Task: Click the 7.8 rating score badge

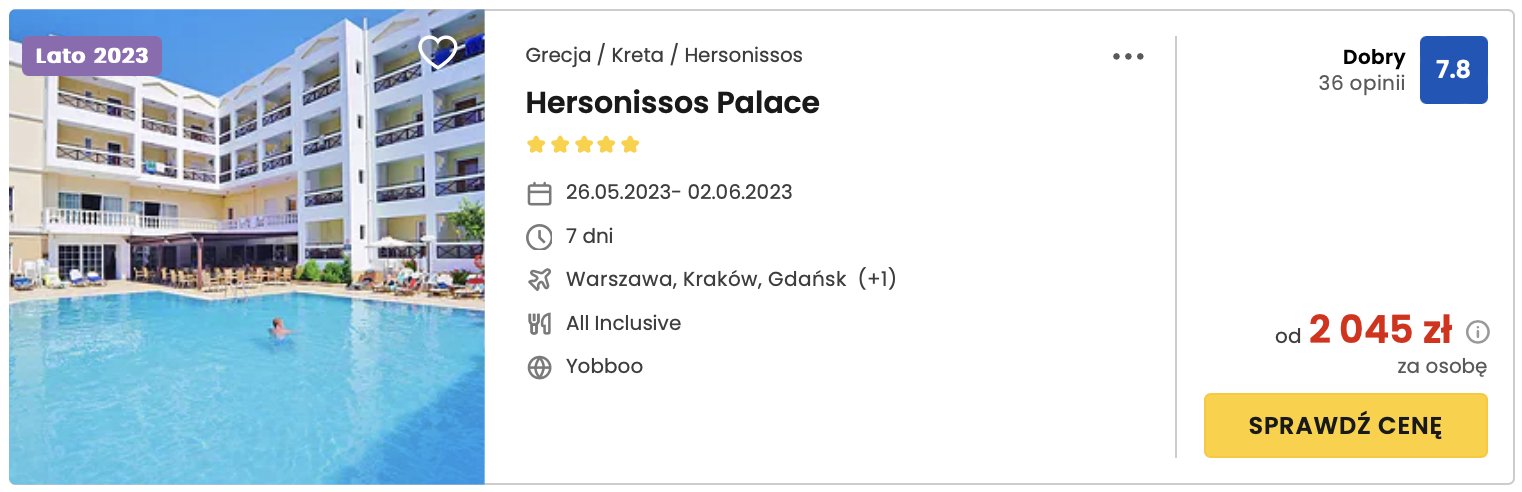Action: point(1453,70)
